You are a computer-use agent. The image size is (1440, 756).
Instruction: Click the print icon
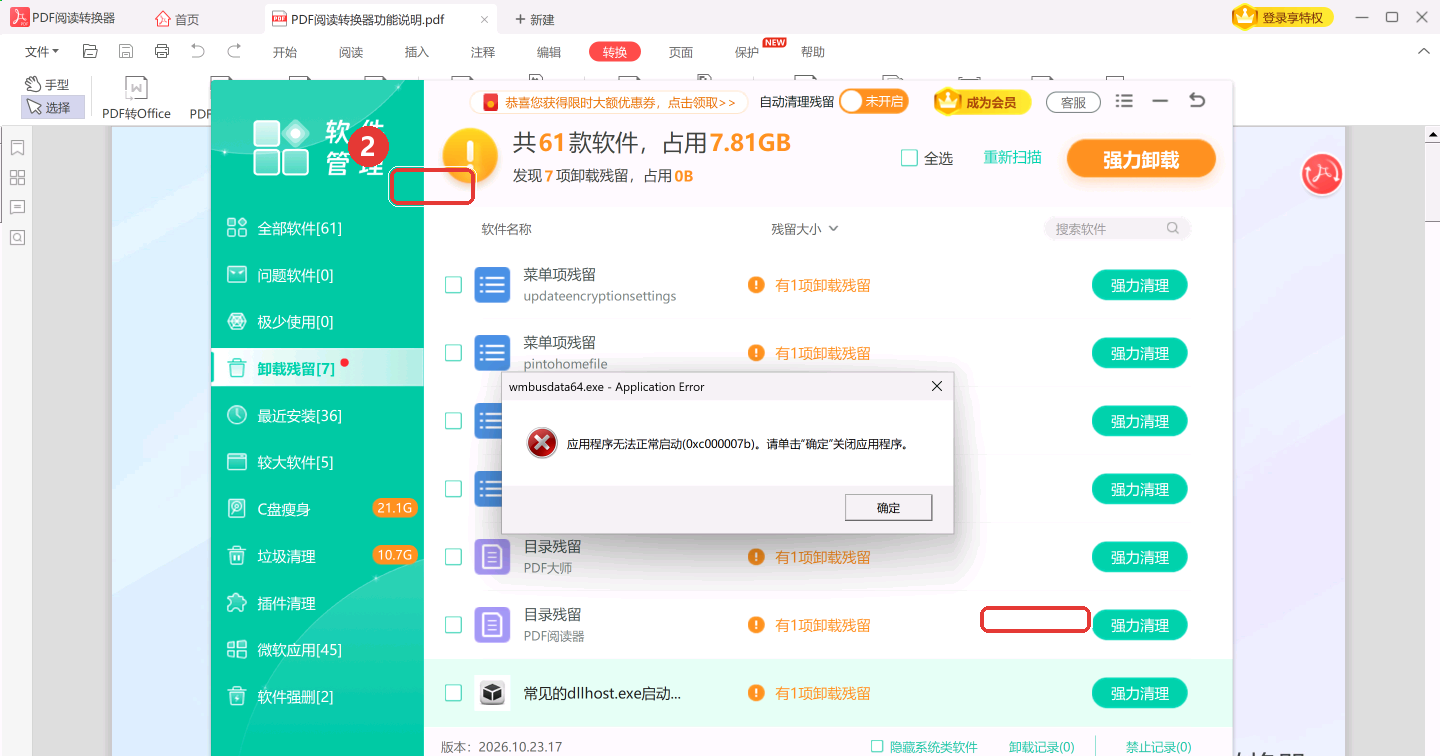[162, 51]
